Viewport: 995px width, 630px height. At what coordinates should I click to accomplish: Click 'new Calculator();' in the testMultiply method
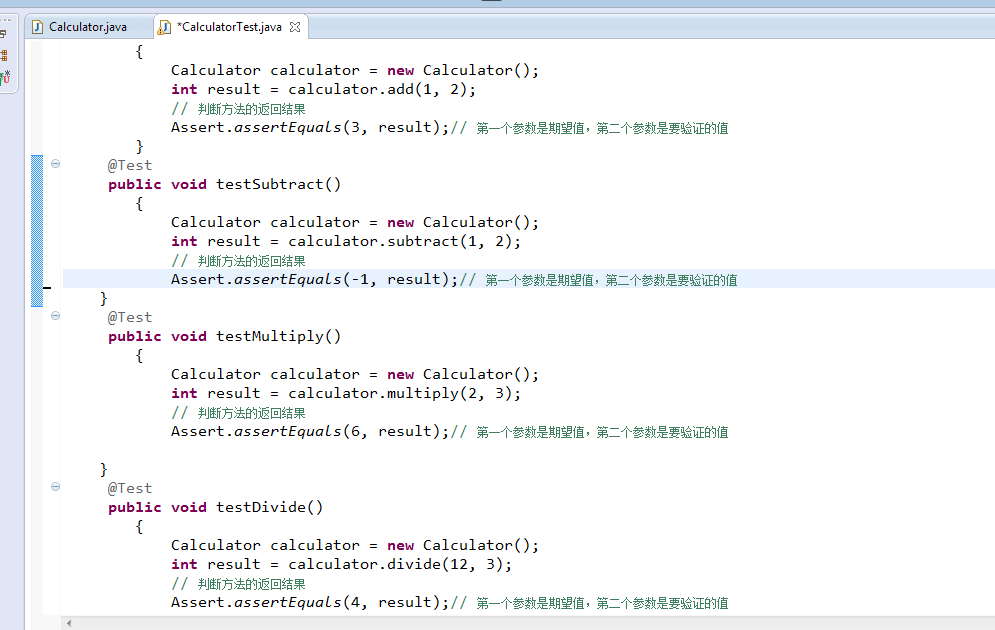463,374
